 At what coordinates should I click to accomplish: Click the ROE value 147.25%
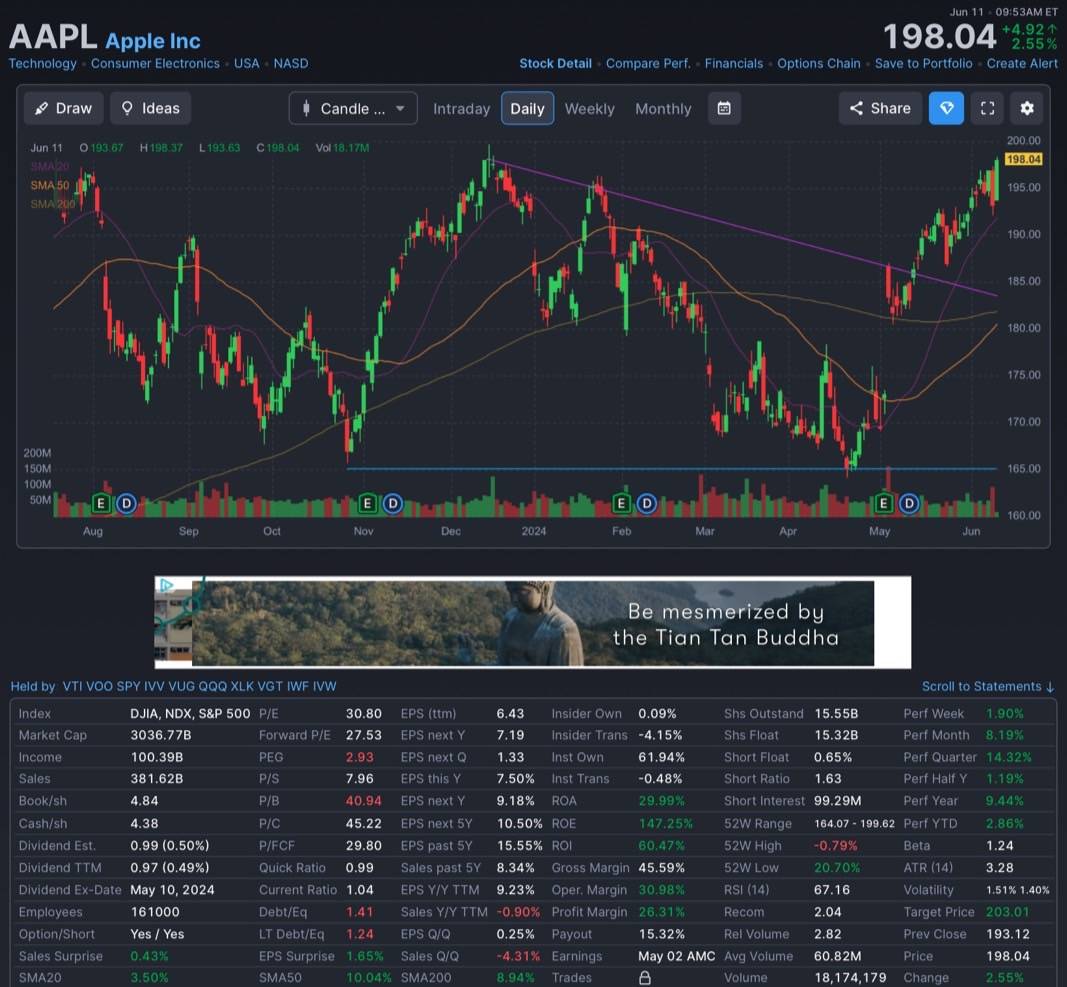pos(665,823)
